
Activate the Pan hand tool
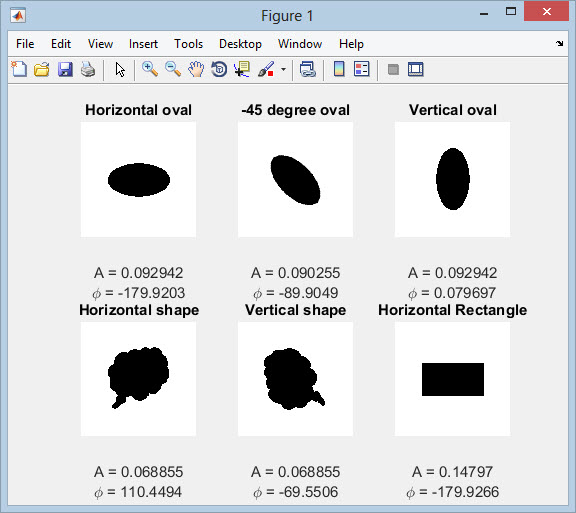point(196,69)
